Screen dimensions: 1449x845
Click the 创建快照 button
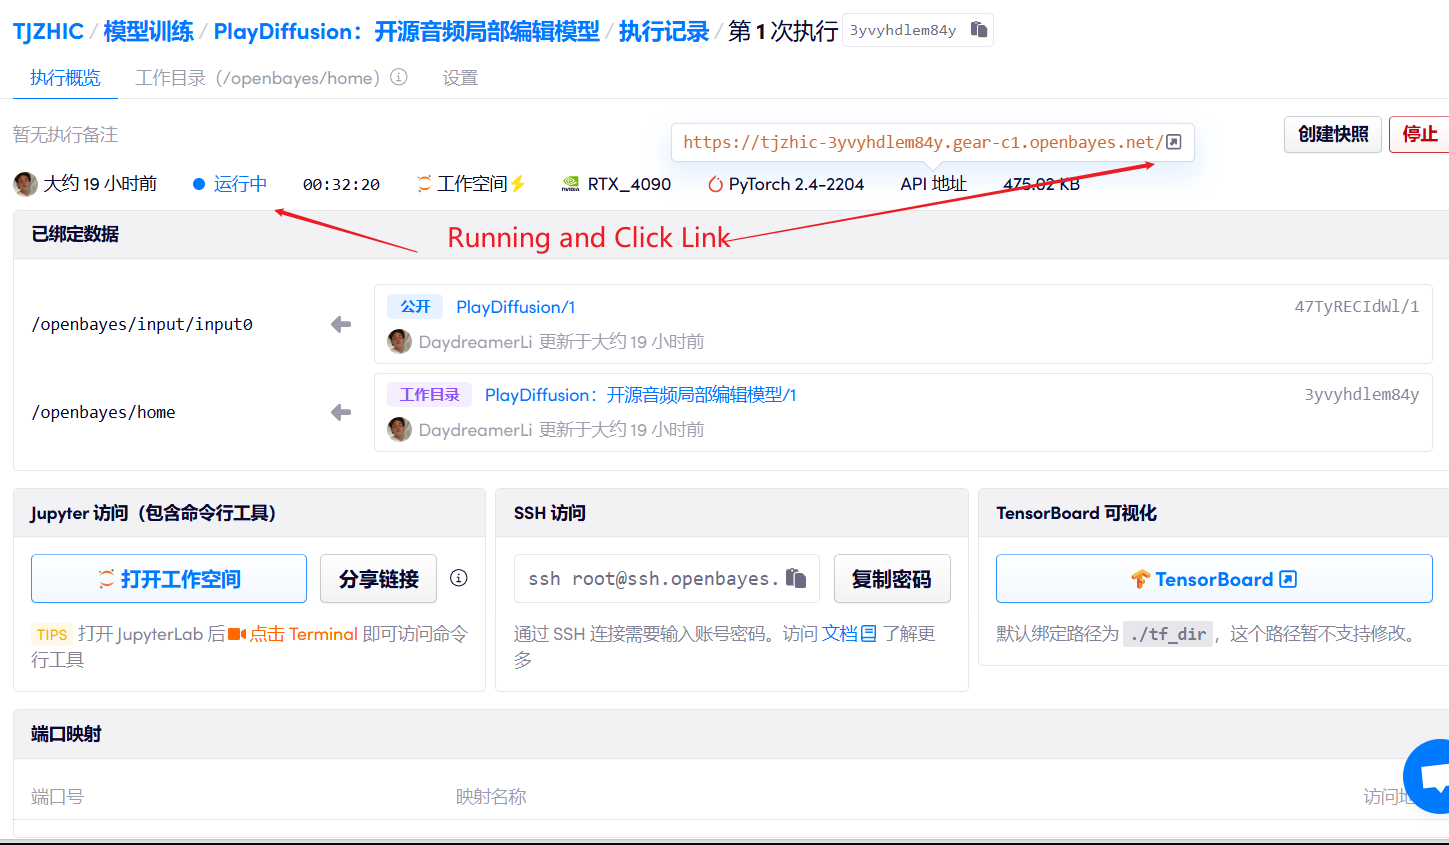click(1332, 134)
